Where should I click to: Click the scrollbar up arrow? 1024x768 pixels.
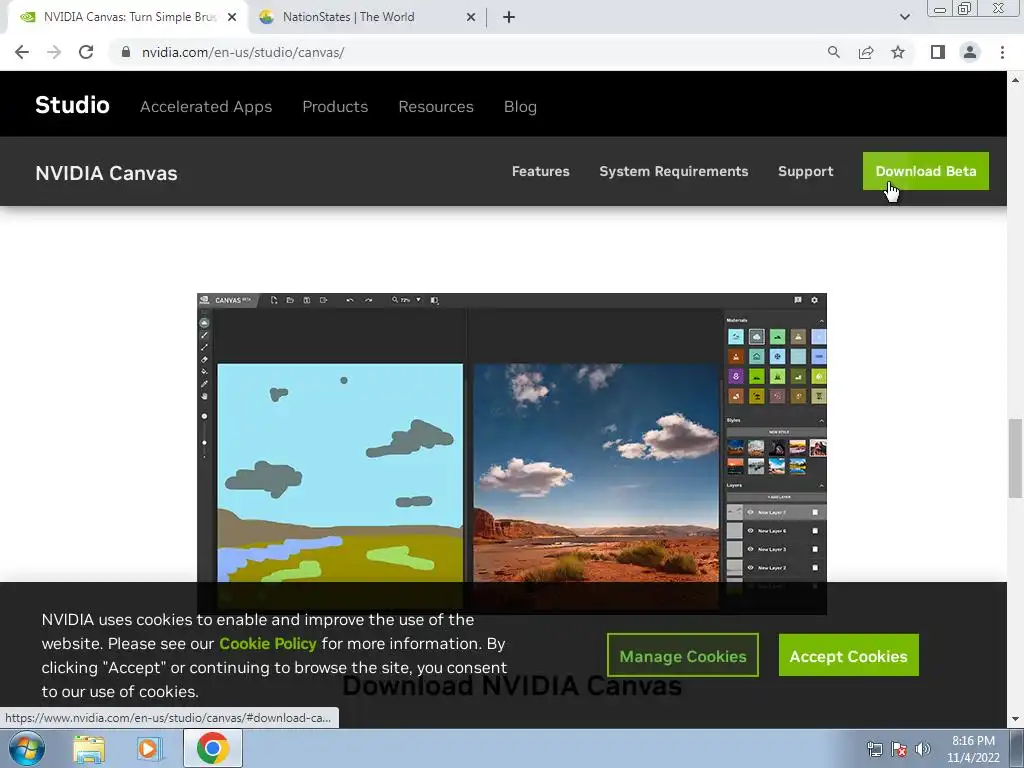point(1015,80)
